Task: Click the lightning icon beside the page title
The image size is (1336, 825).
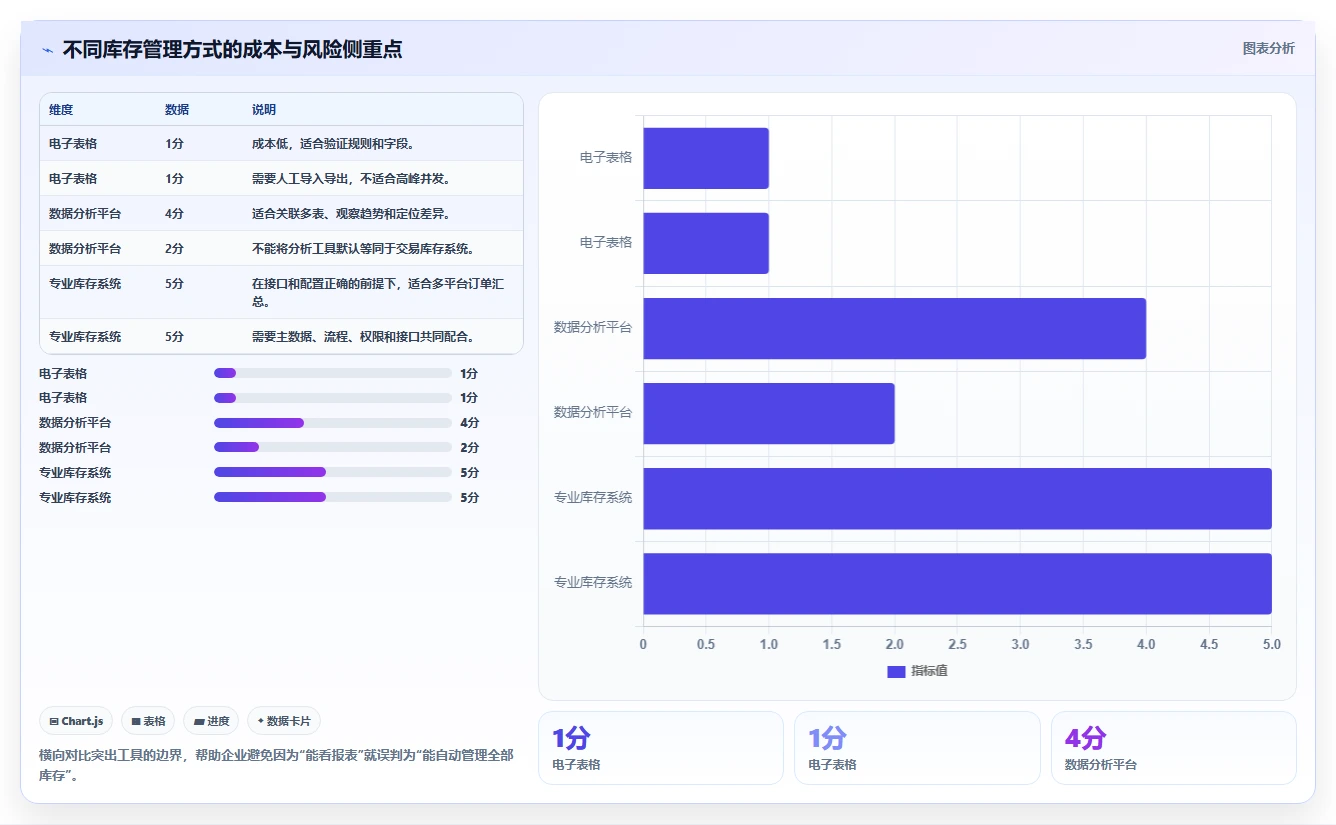Action: tap(47, 50)
